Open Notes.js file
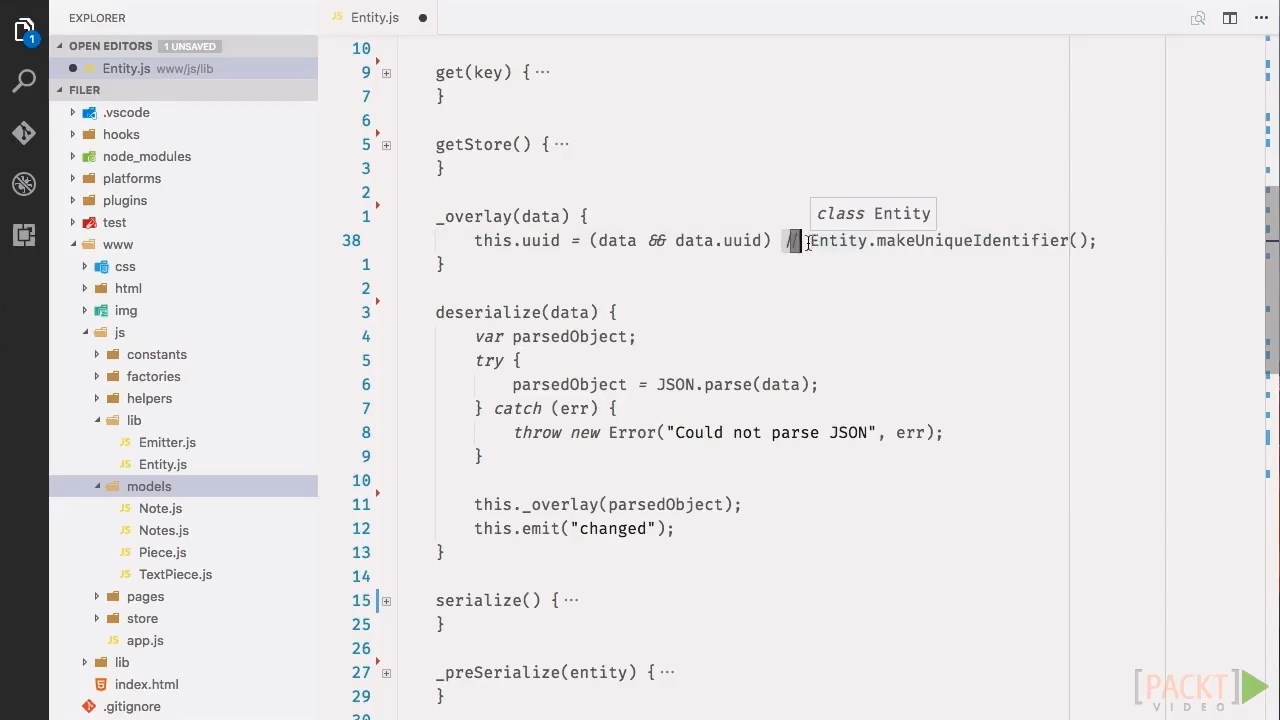1280x720 pixels. coord(164,530)
